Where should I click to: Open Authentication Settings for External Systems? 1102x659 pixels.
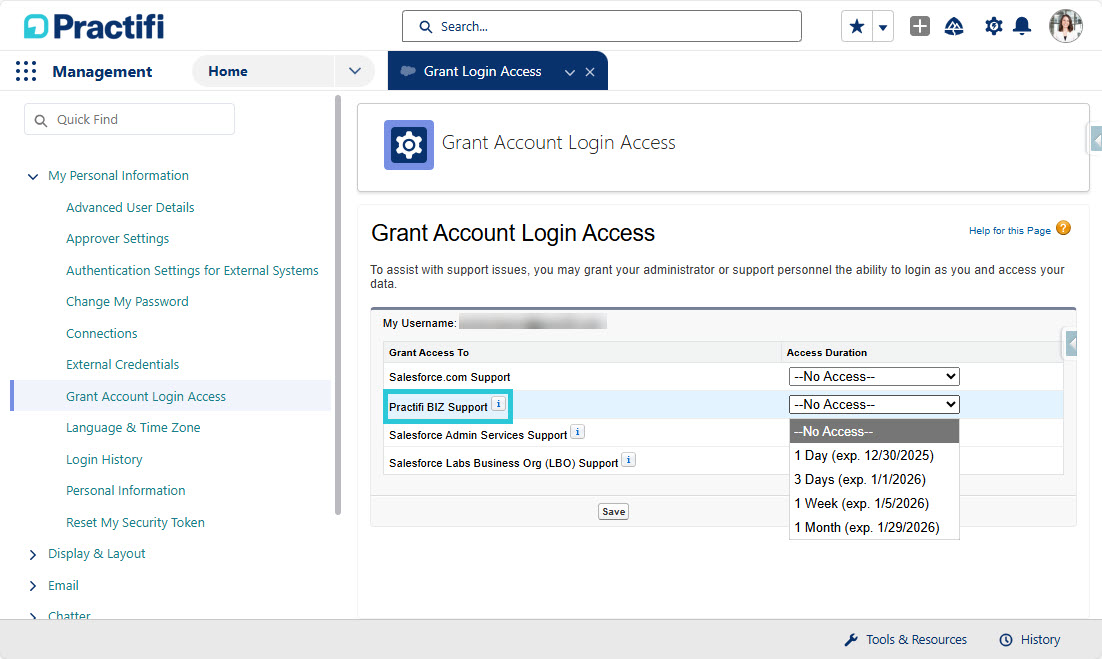click(x=192, y=270)
